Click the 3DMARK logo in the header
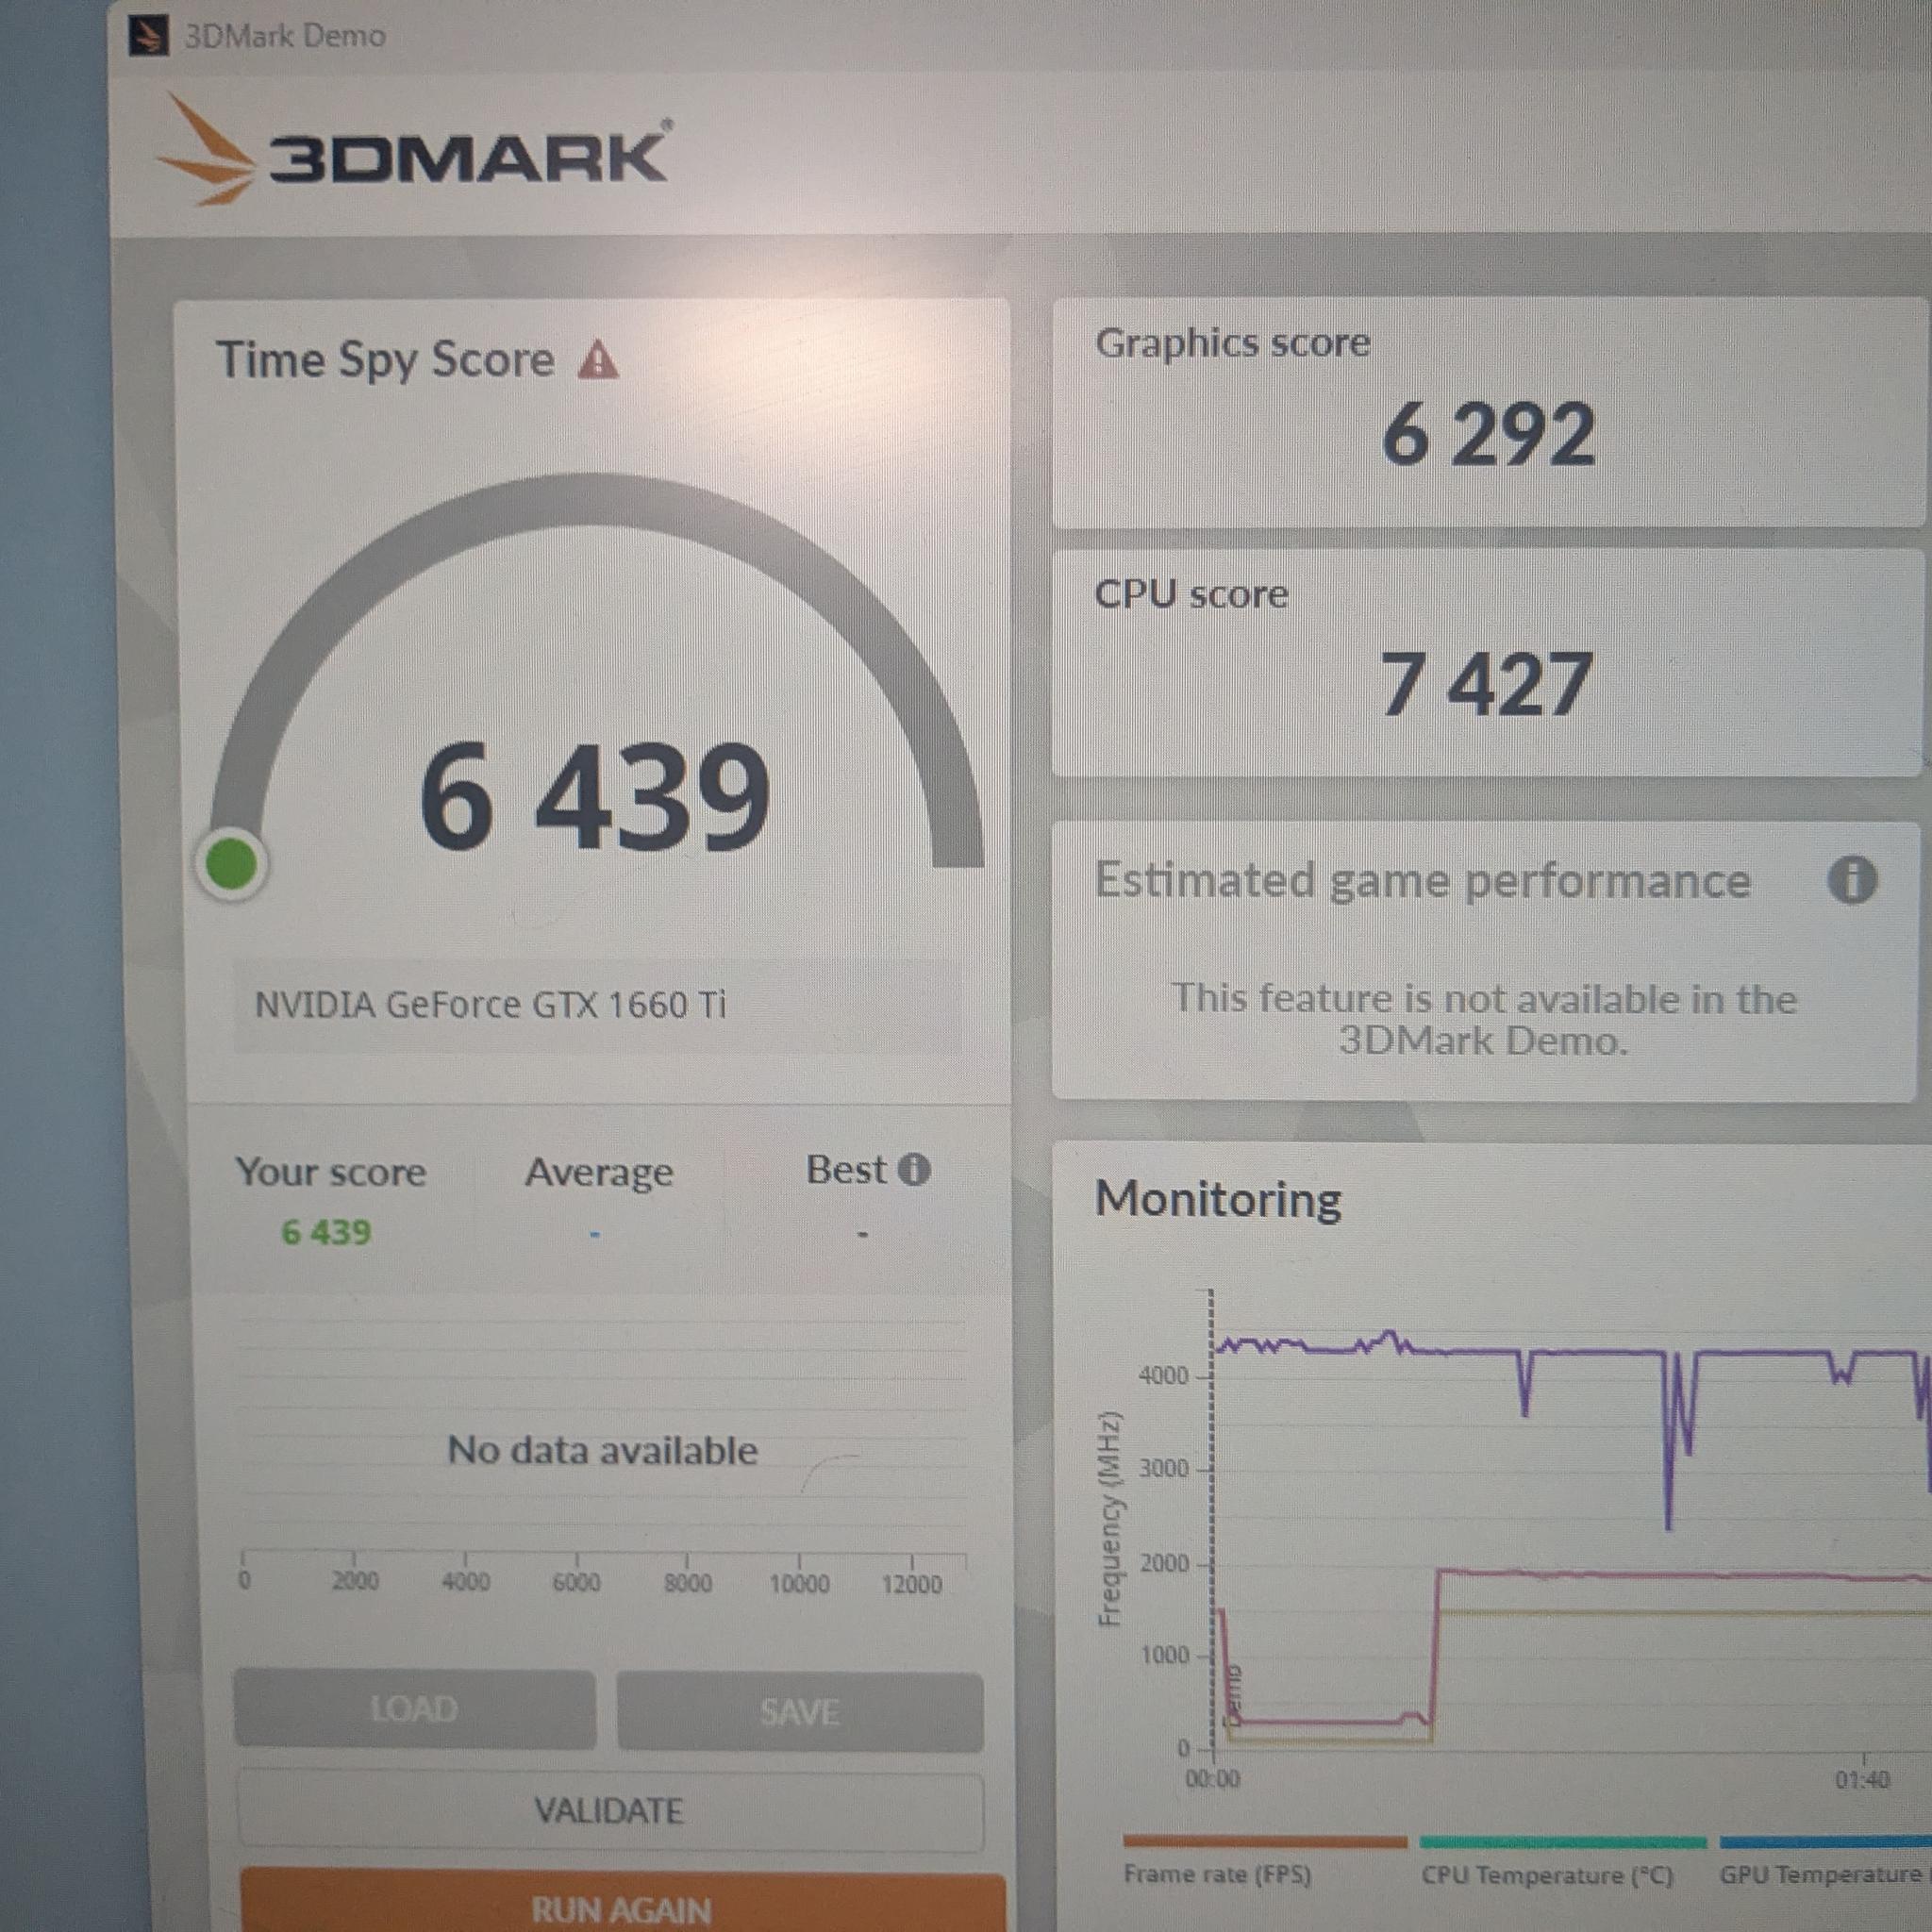 [413, 152]
